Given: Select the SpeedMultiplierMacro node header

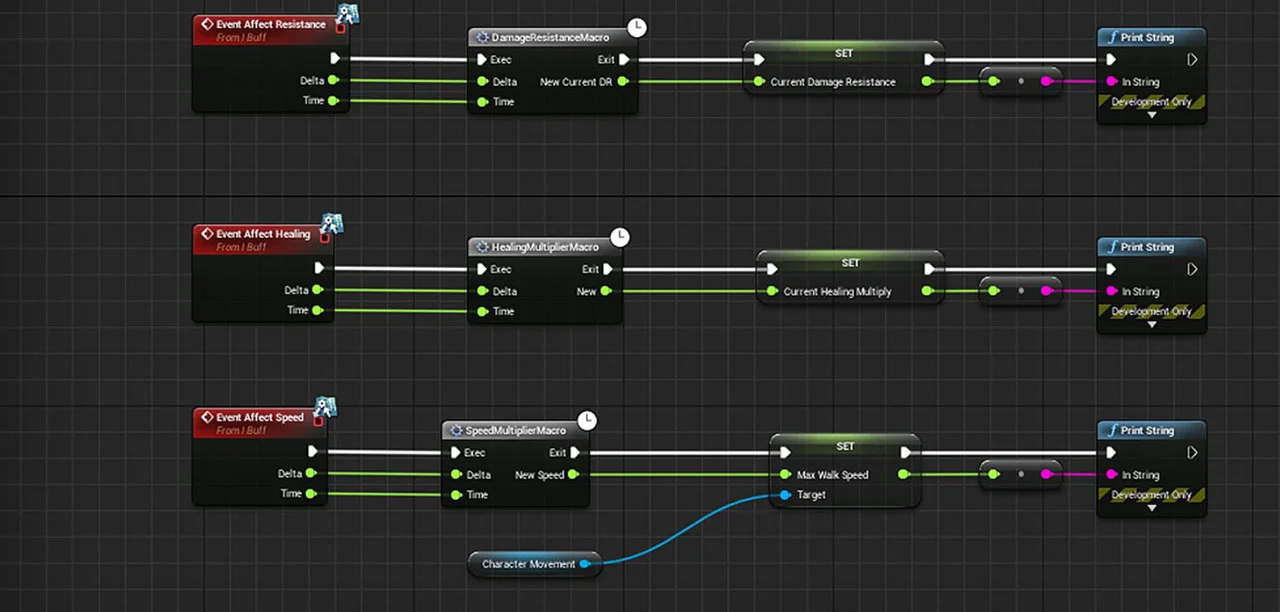Looking at the screenshot, I should click(x=516, y=431).
